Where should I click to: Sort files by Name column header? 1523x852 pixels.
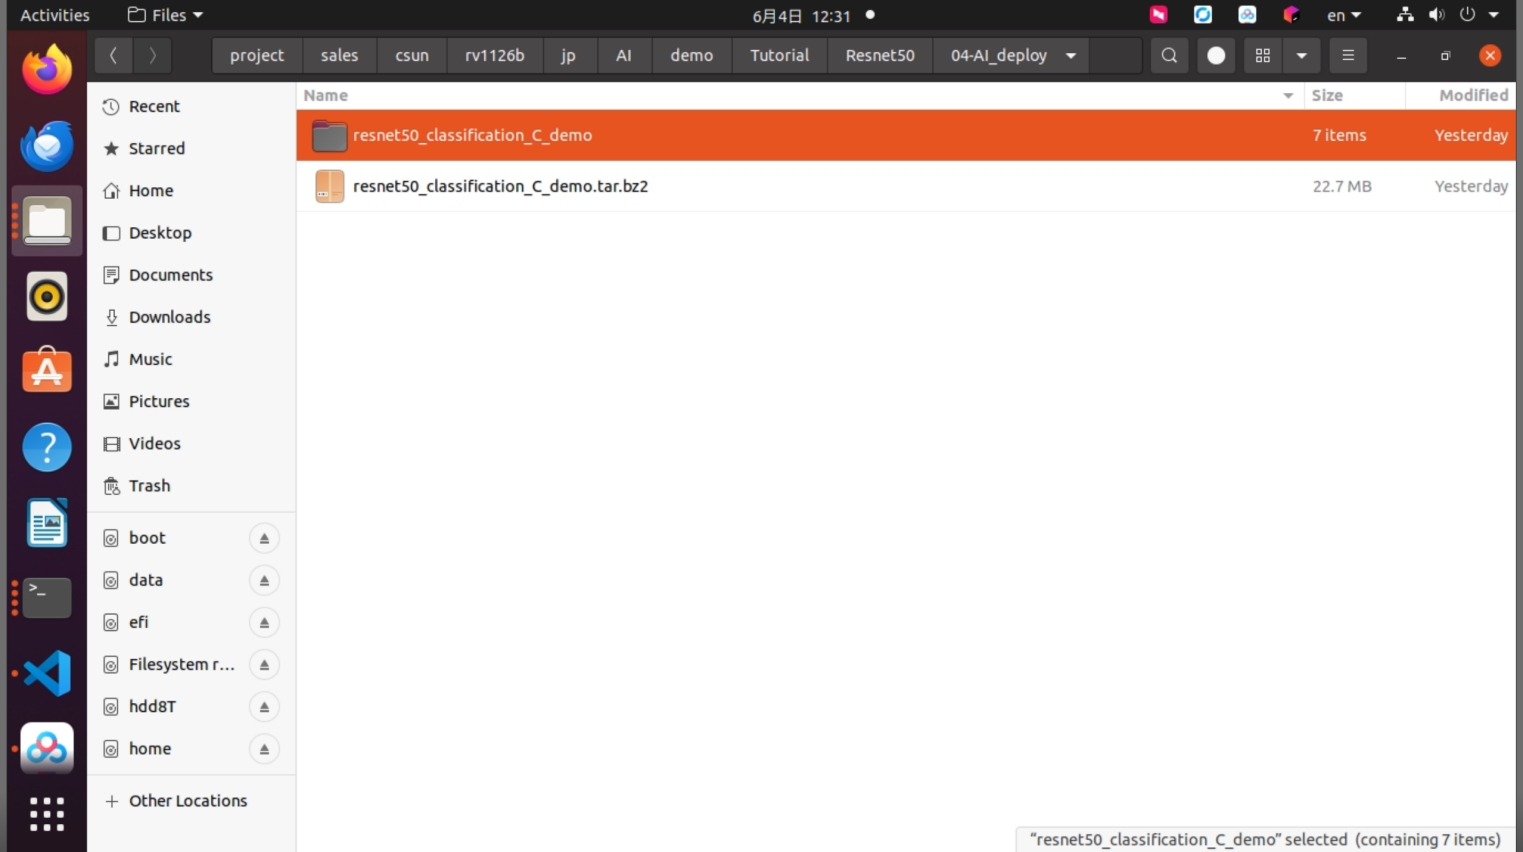[326, 95]
